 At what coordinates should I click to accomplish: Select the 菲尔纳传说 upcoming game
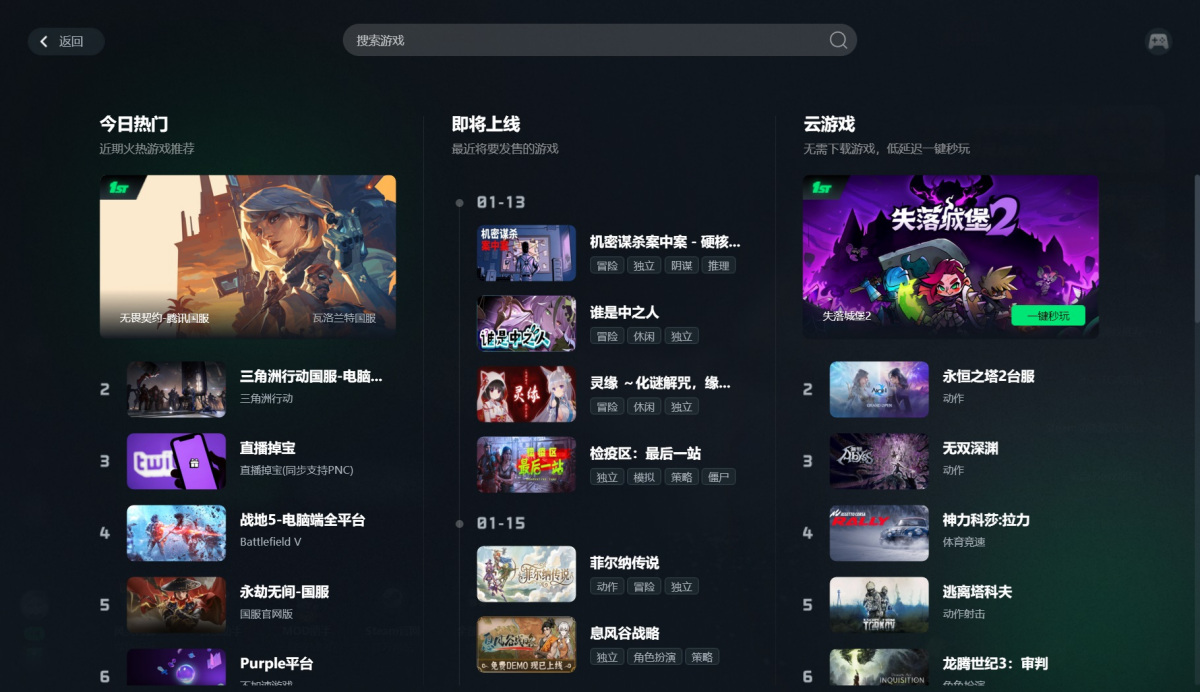pos(624,563)
